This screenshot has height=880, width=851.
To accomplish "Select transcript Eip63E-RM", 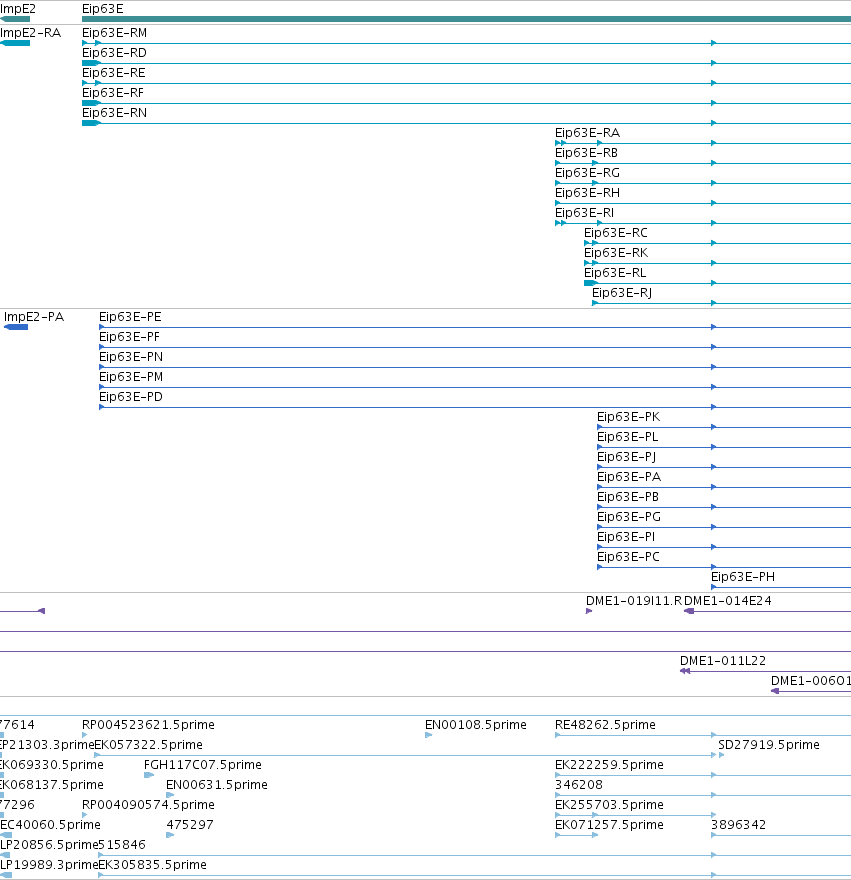I will (x=115, y=33).
